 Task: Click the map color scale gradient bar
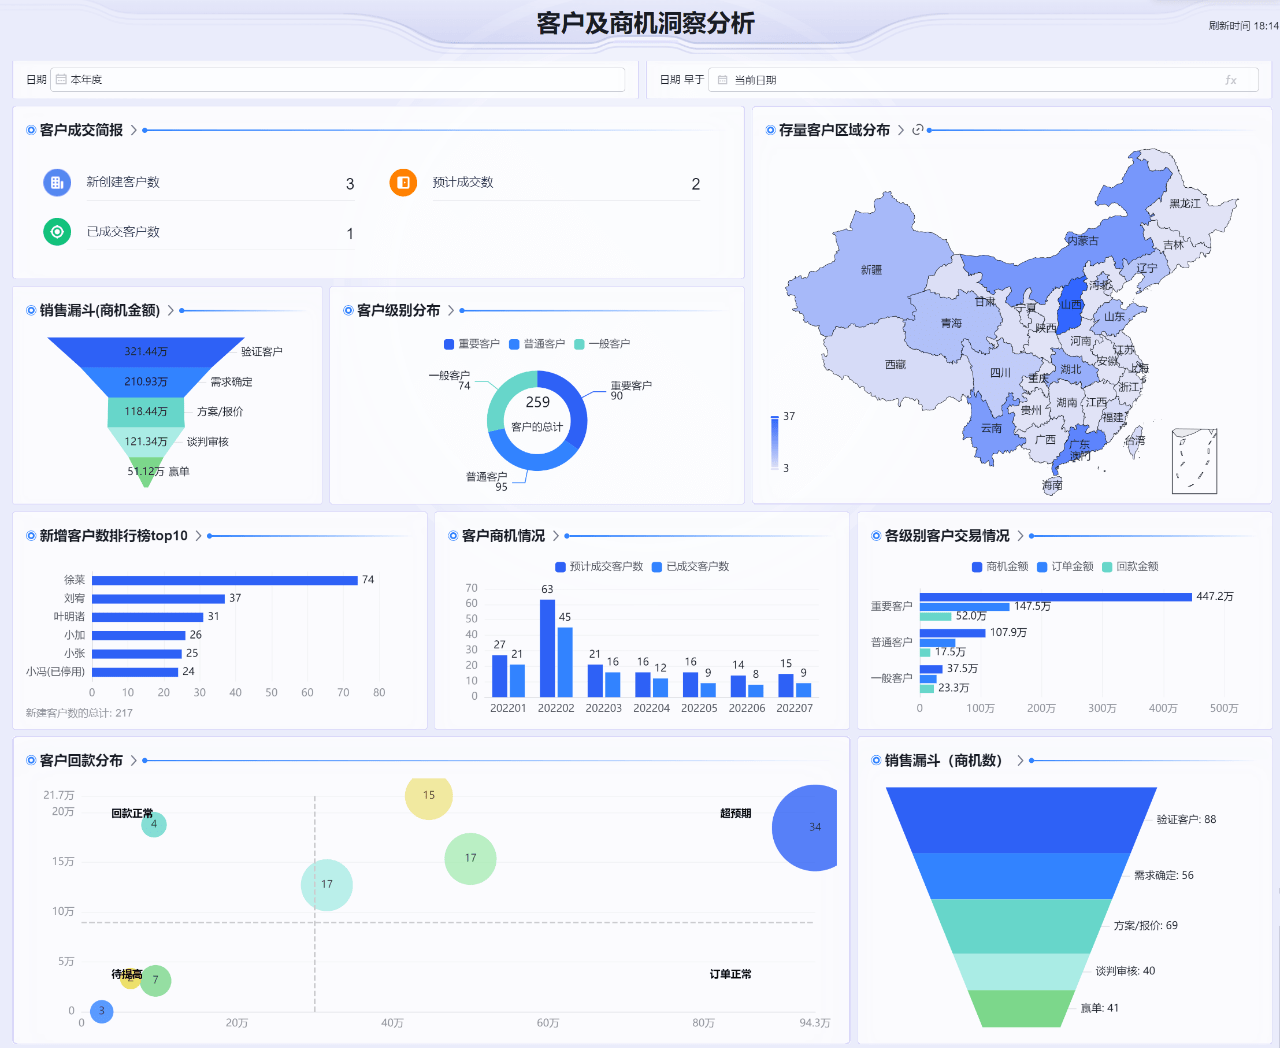pyautogui.click(x=774, y=442)
